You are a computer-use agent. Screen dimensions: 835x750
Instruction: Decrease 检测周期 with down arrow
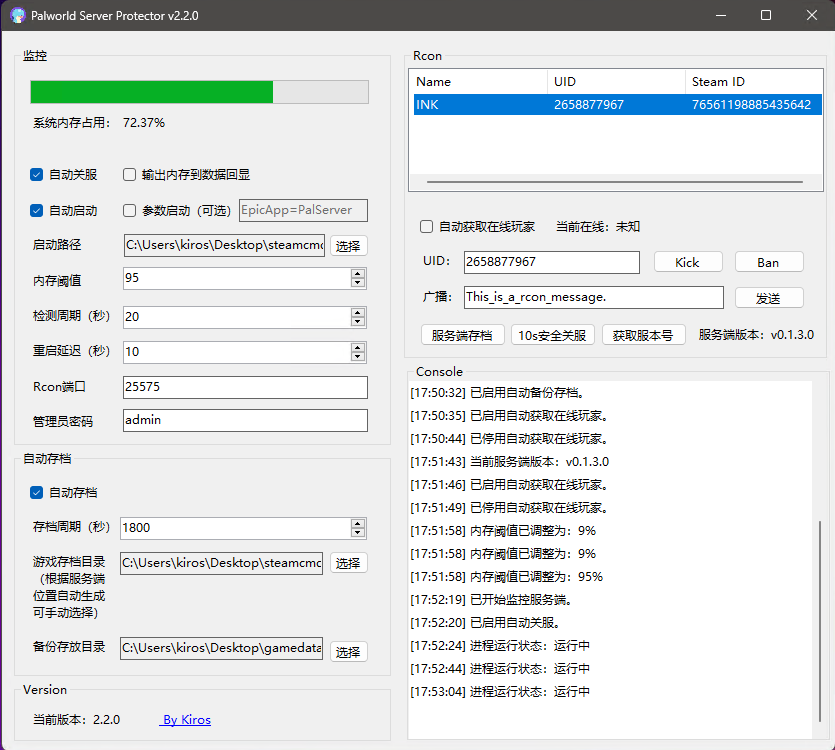click(x=358, y=322)
